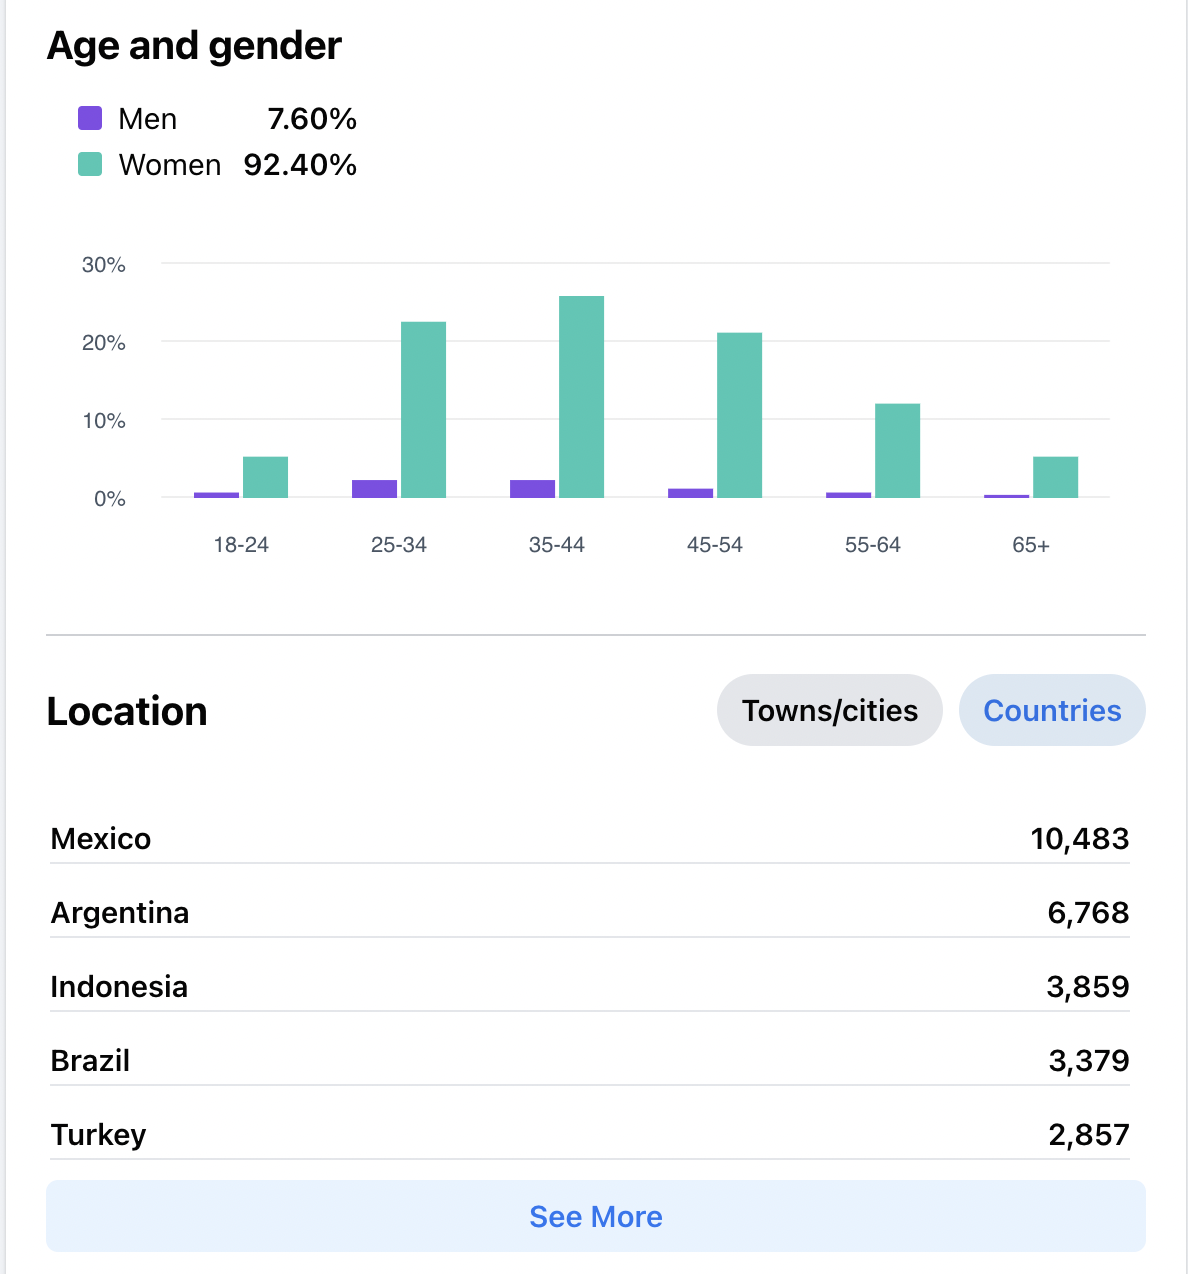Click the See More button

596,1216
